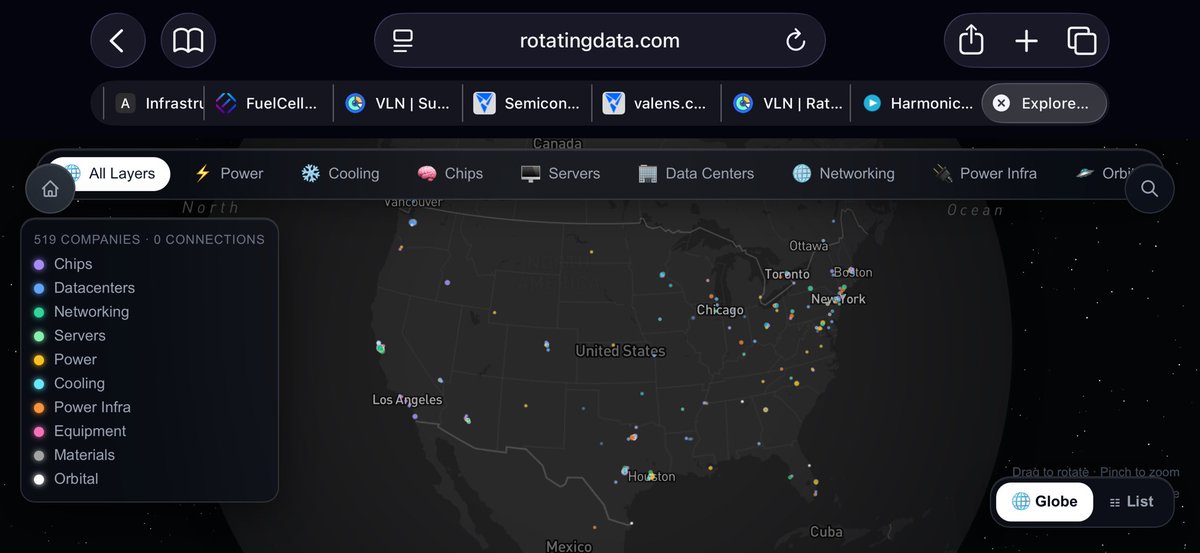The height and width of the screenshot is (553, 1200).
Task: Click the Toronto map label
Action: point(787,274)
